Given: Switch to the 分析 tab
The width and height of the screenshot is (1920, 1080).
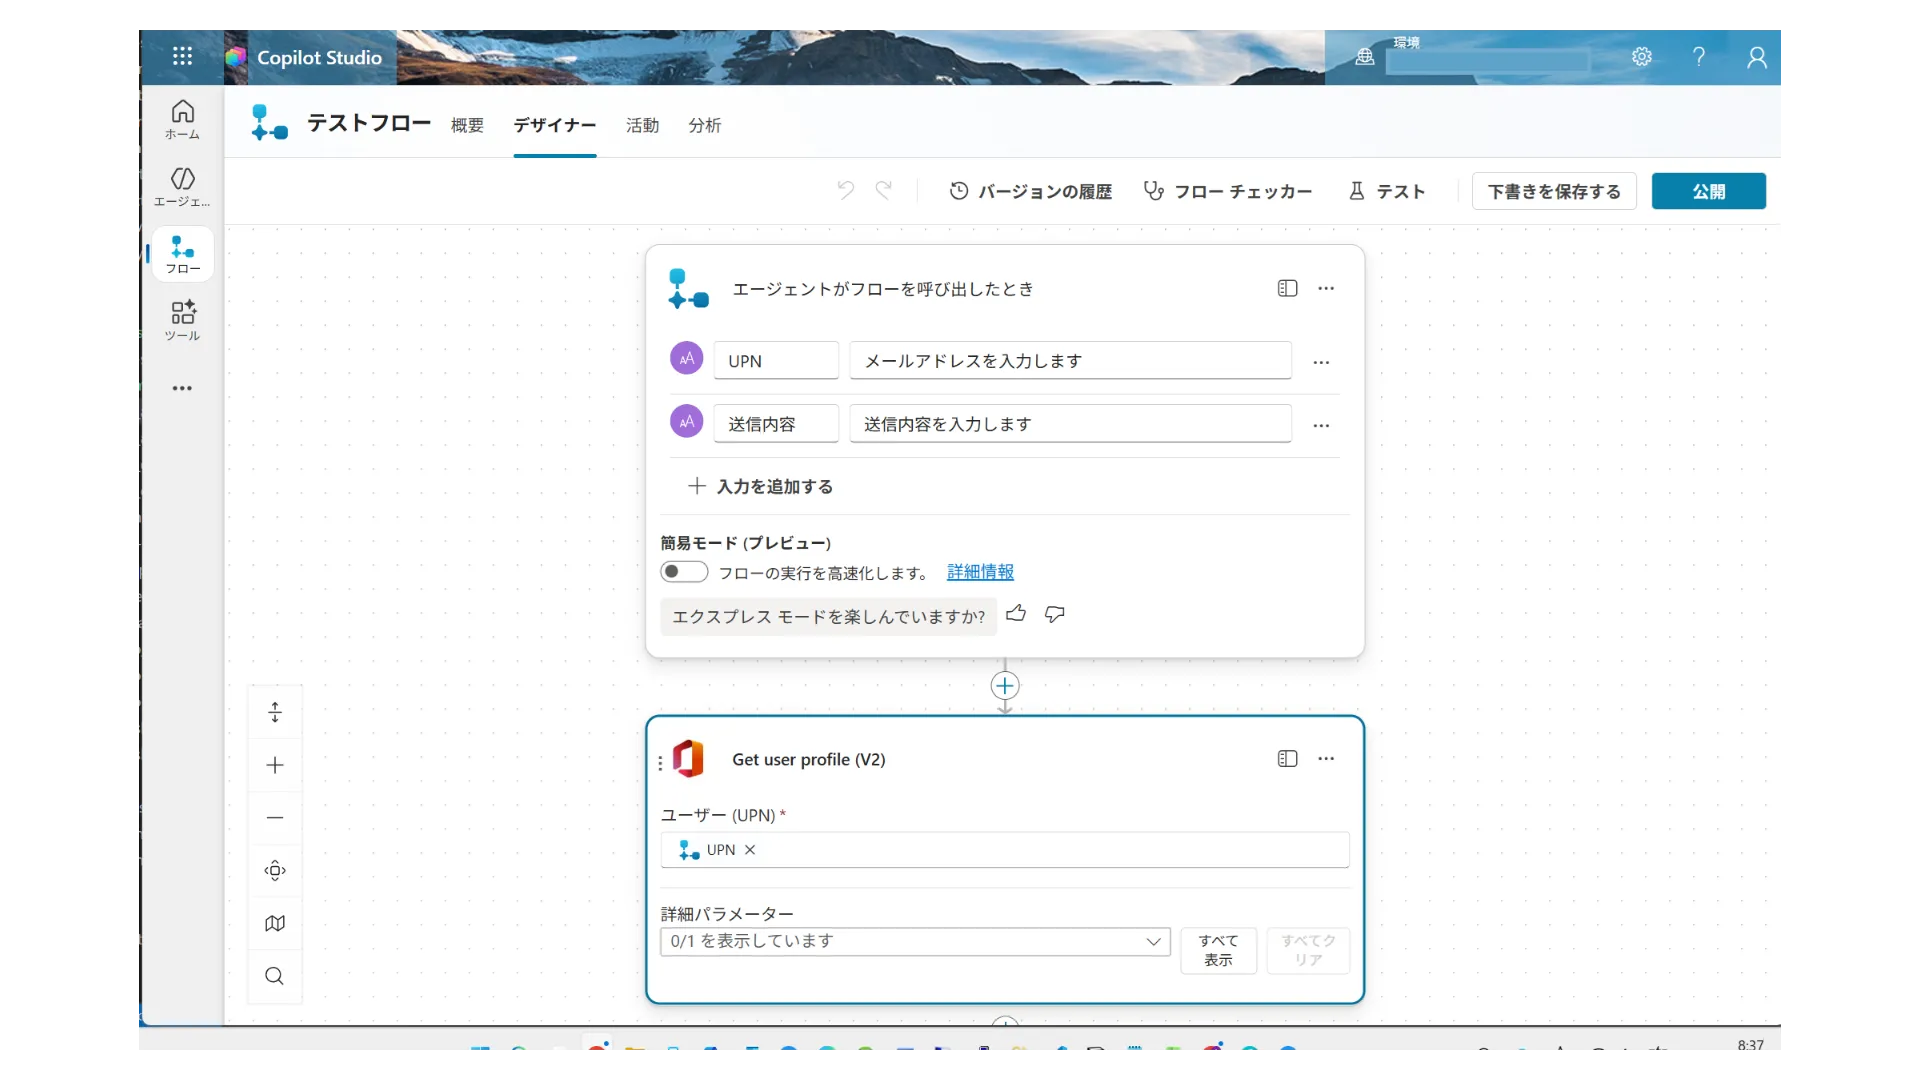Looking at the screenshot, I should click(x=704, y=125).
